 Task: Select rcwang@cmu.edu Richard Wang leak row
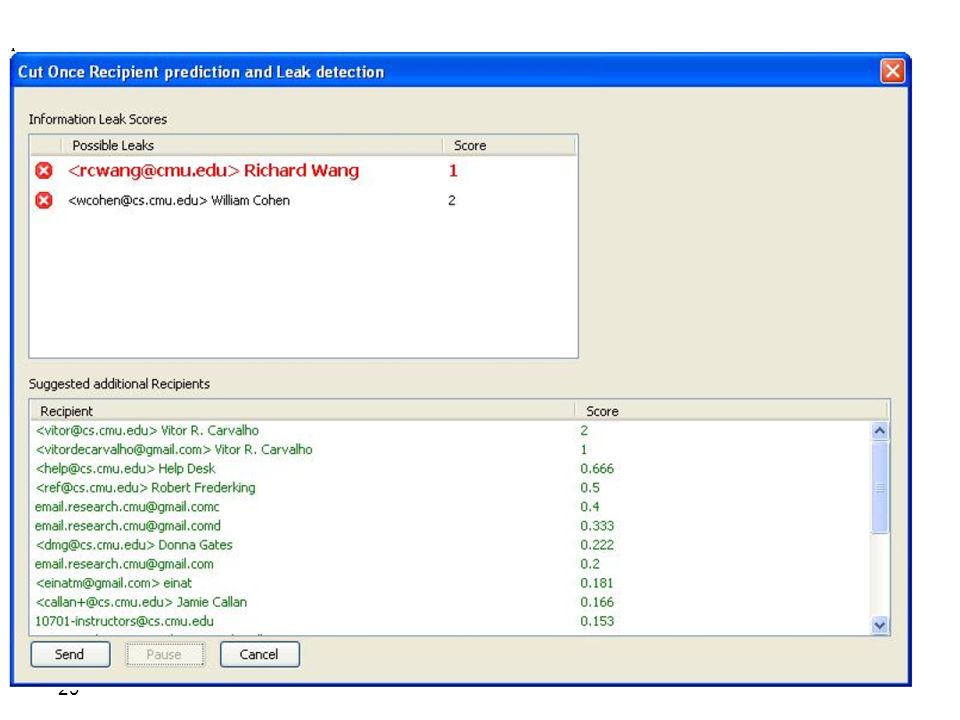pos(302,170)
